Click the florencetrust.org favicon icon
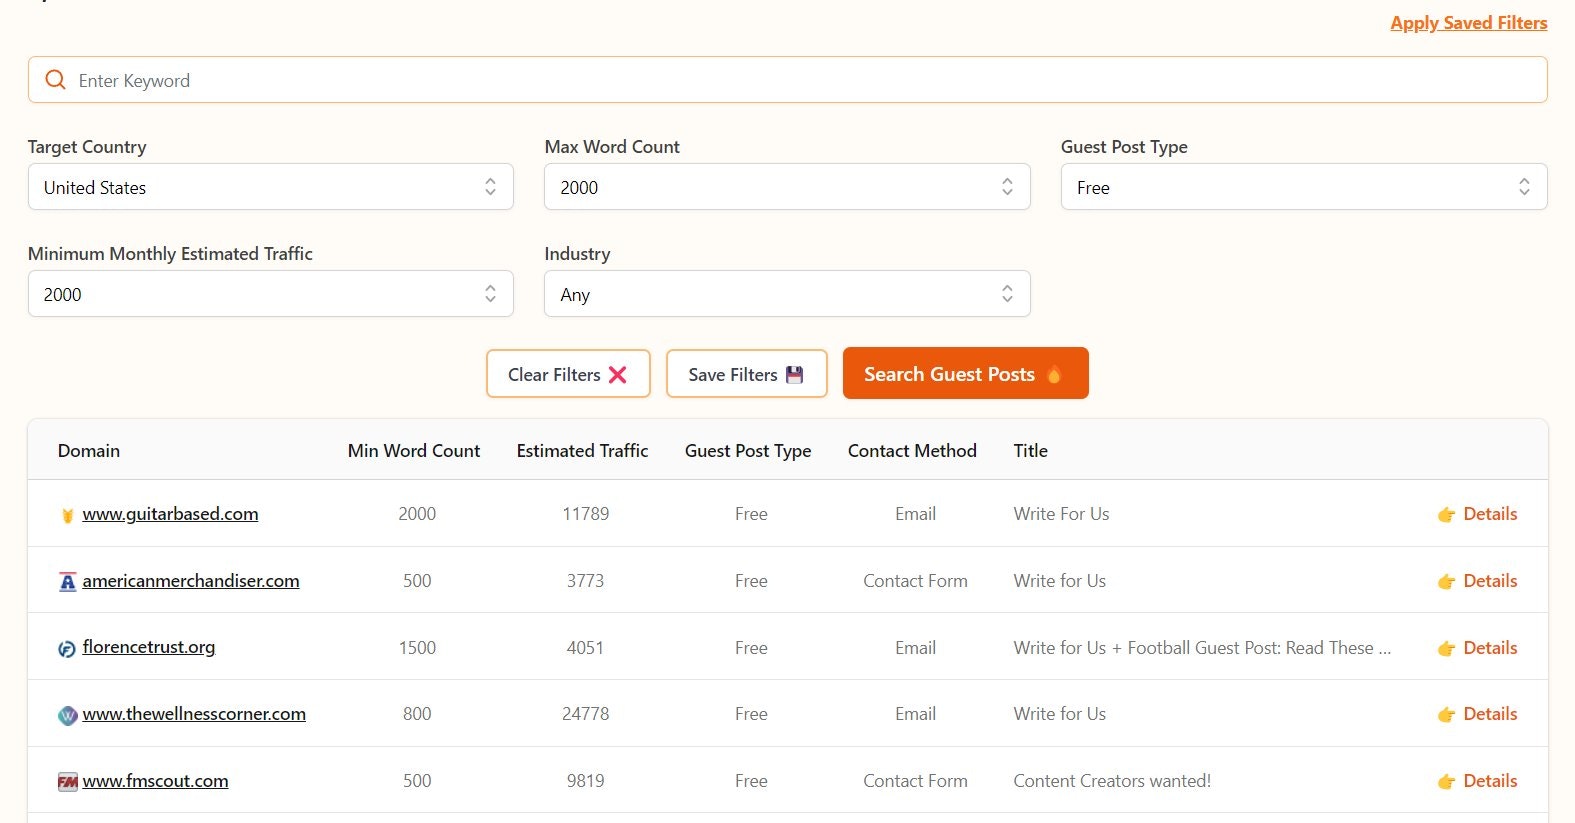The image size is (1575, 823). (67, 649)
